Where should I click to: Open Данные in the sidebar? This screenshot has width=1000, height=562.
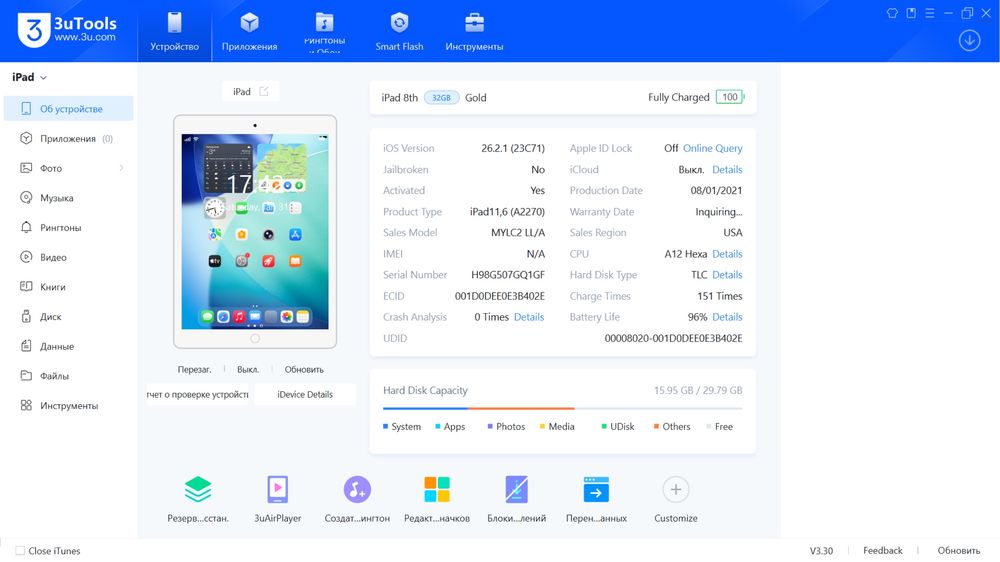(x=68, y=346)
